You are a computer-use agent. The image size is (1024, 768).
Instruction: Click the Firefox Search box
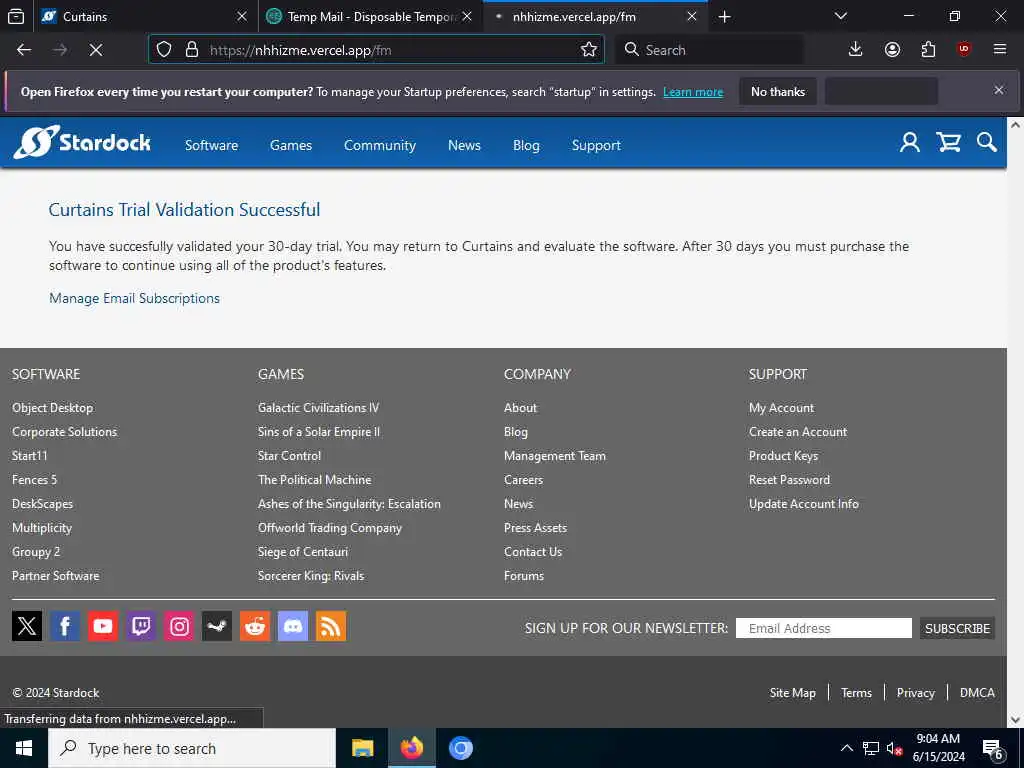711,50
